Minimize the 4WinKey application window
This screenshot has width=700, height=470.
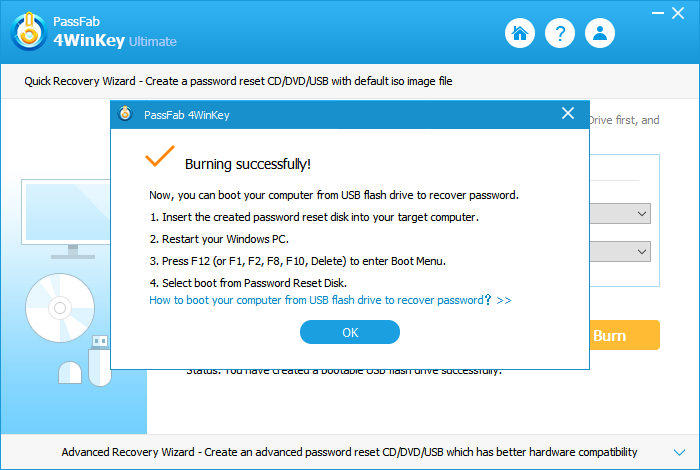coord(656,12)
